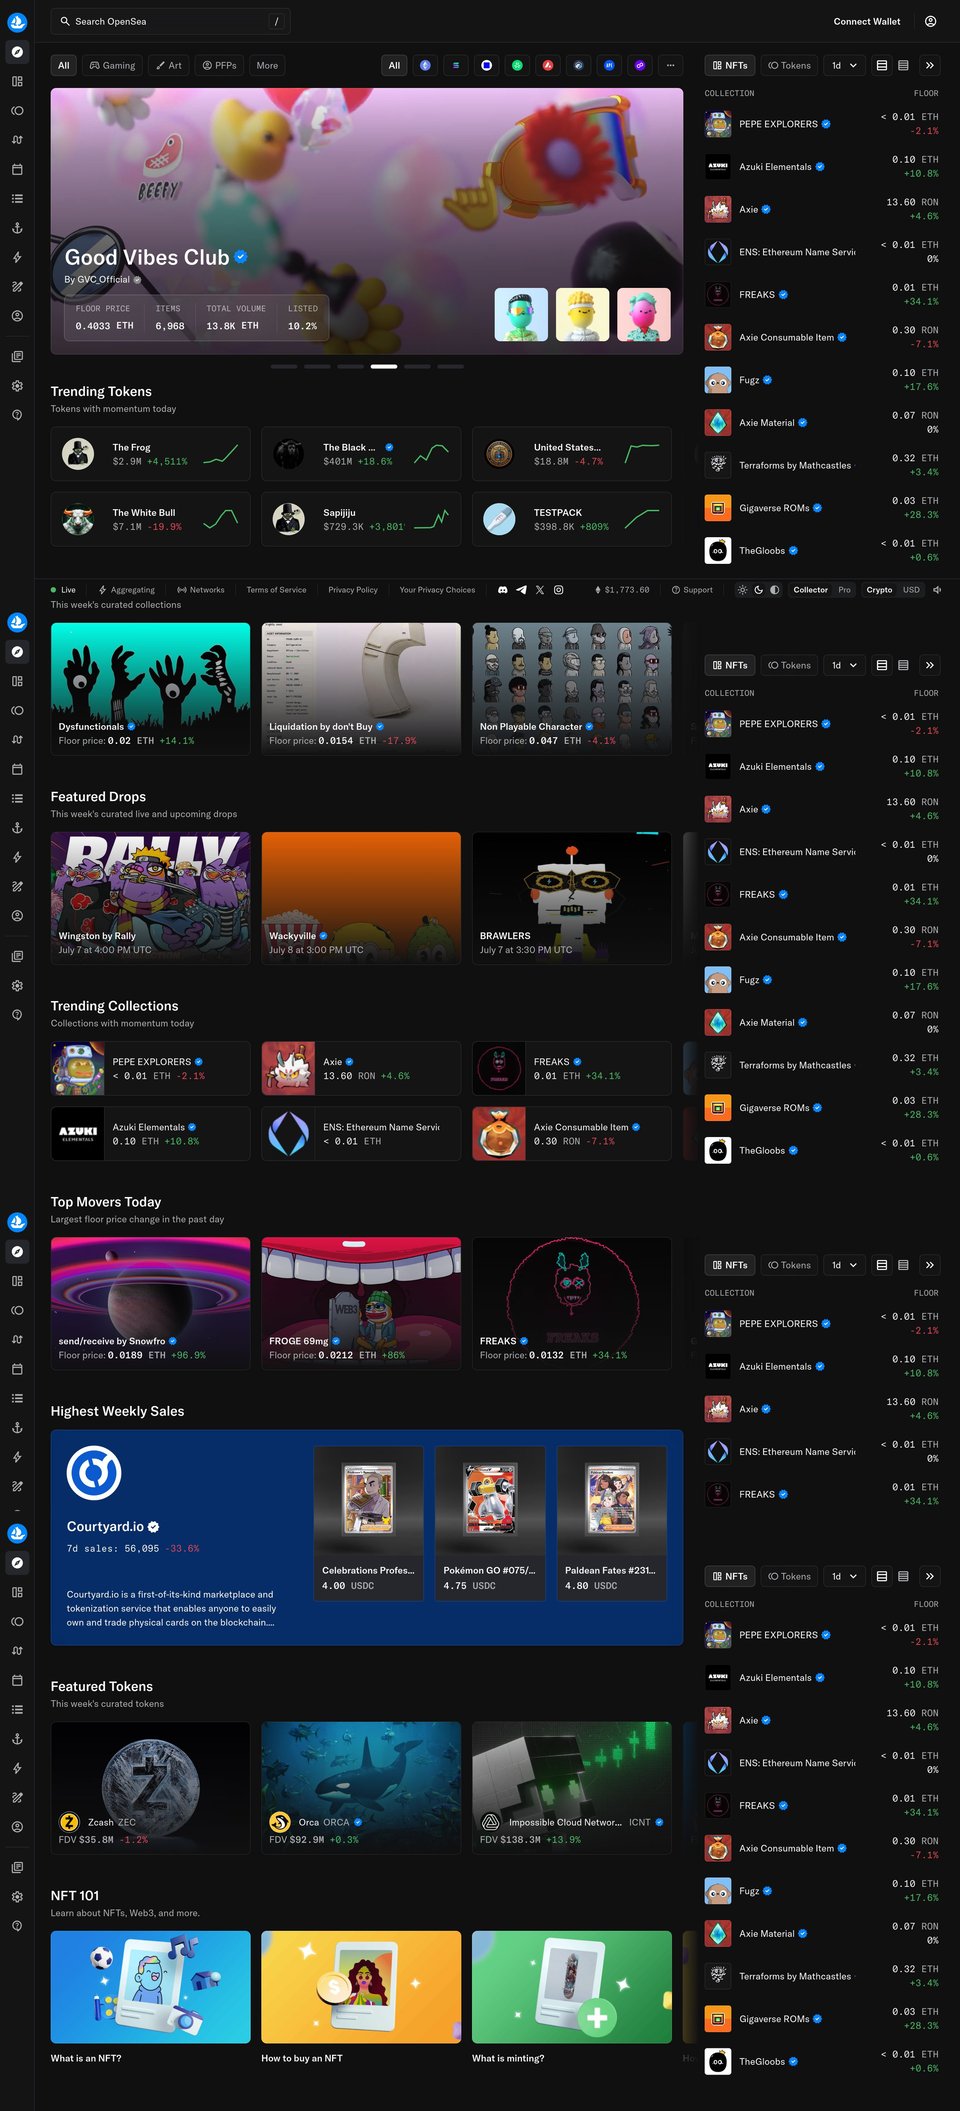Screen dimensions: 960x2111
Task: Select the All chains filter button
Action: coord(394,65)
